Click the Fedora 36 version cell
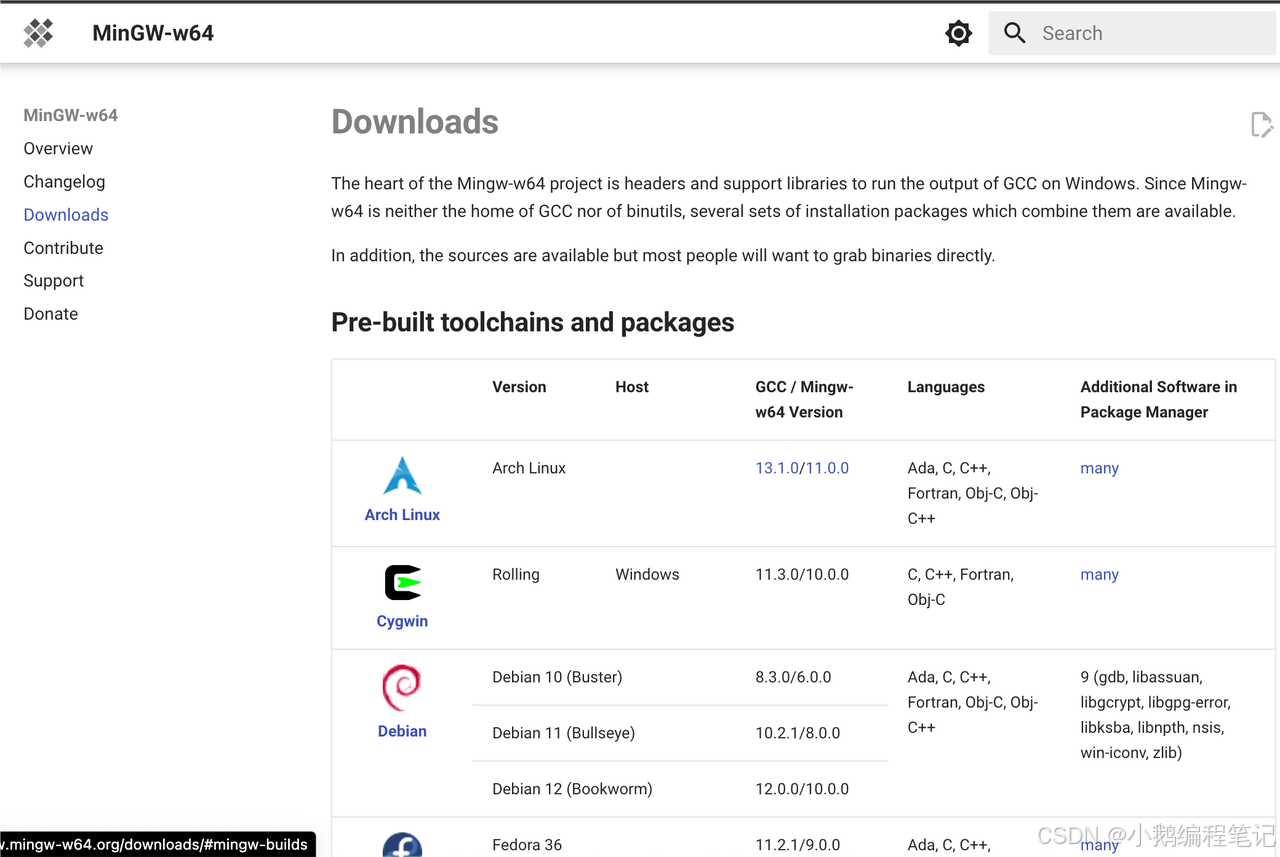 tap(527, 845)
